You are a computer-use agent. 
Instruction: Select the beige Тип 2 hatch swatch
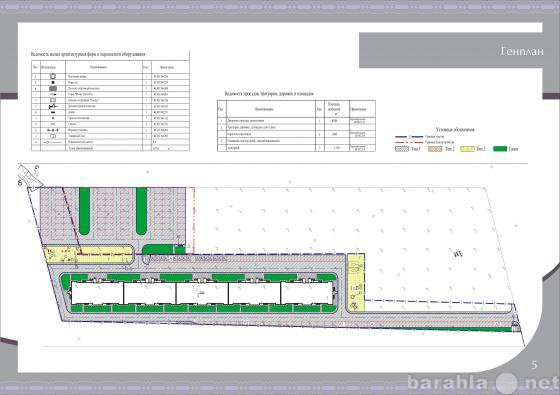(x=435, y=149)
